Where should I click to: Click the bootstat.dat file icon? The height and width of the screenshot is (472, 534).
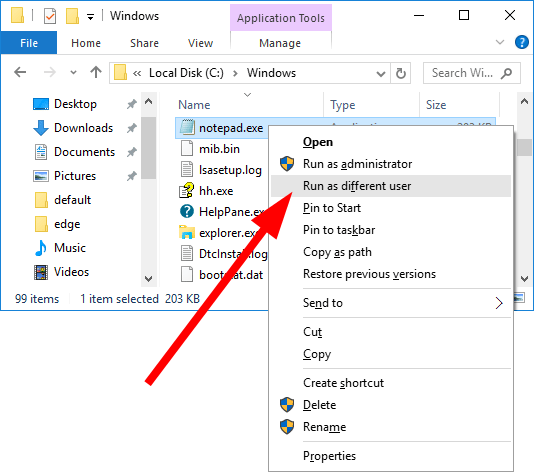pyautogui.click(x=187, y=274)
